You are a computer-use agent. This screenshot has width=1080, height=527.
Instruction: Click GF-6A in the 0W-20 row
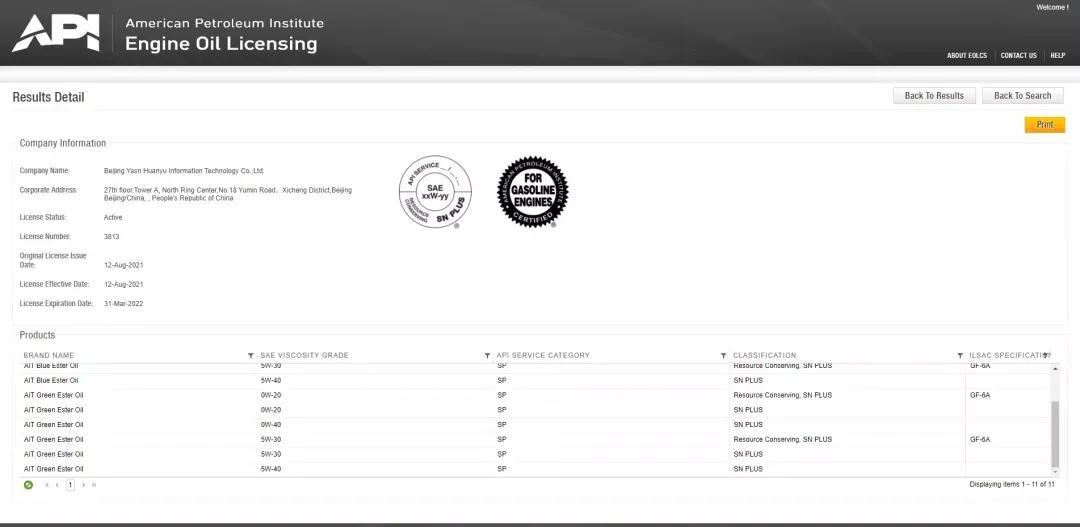pyautogui.click(x=979, y=395)
